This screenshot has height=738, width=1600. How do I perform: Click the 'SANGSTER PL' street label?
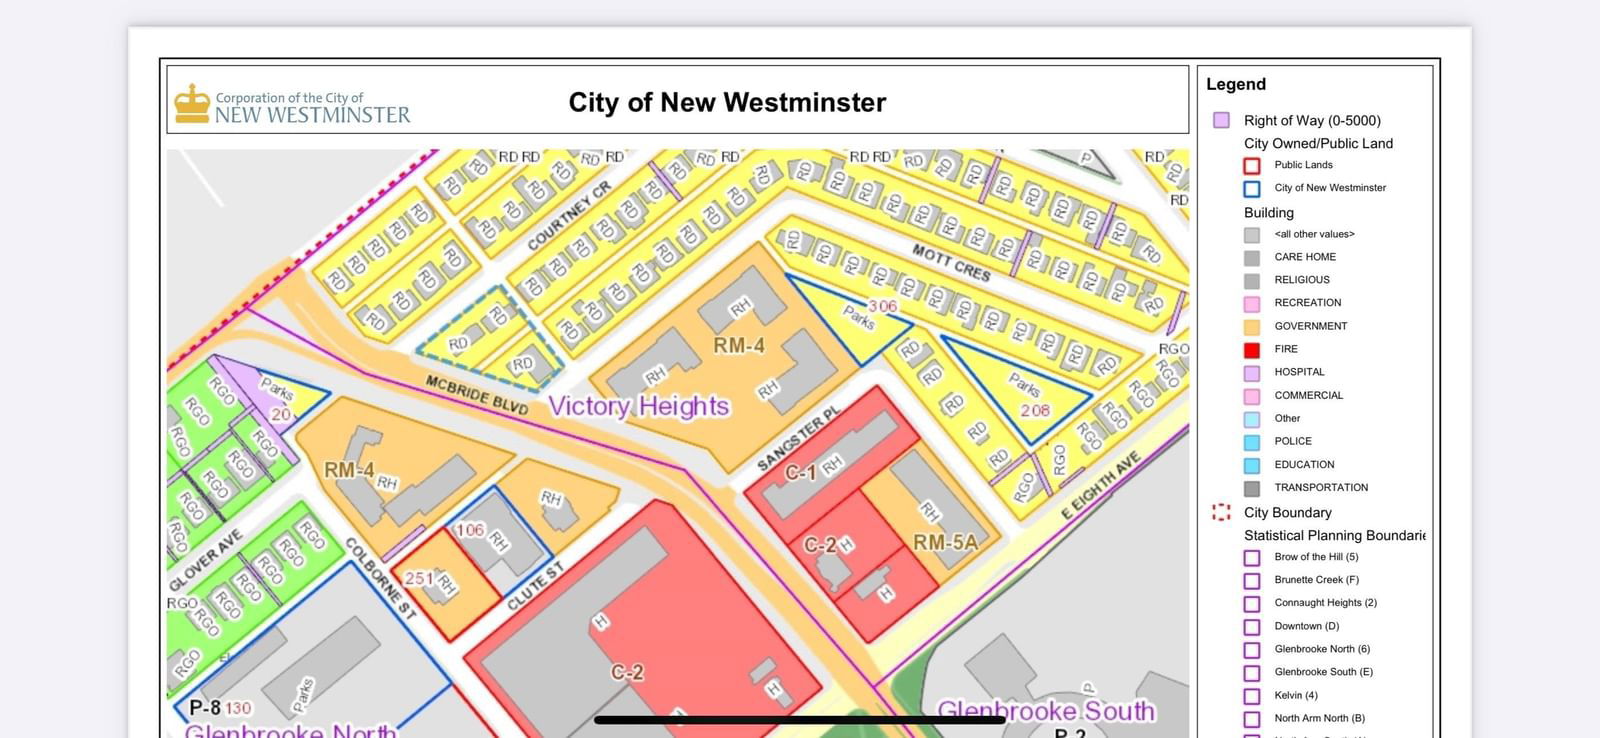799,439
